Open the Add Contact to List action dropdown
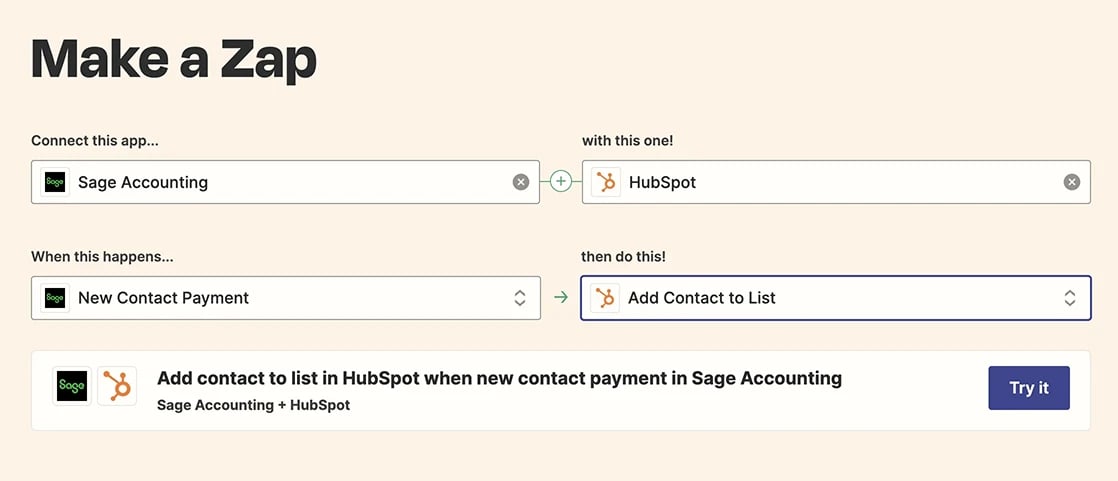Screen dimensions: 1118x481 click(836, 298)
